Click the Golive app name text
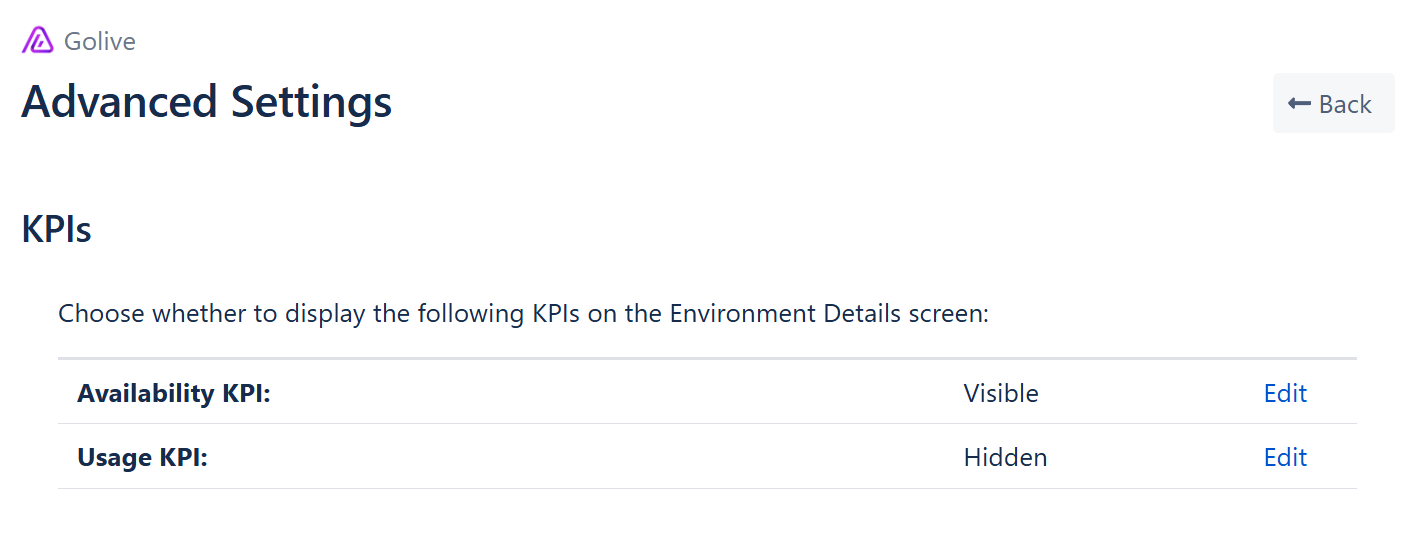Screen dimensions: 1421x540 click(x=100, y=41)
